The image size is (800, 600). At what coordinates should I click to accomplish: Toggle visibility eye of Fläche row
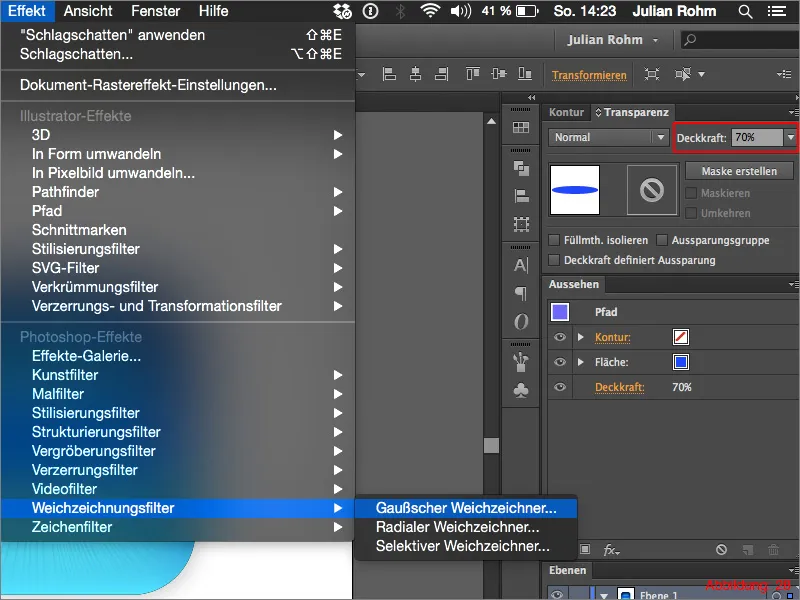(x=560, y=362)
